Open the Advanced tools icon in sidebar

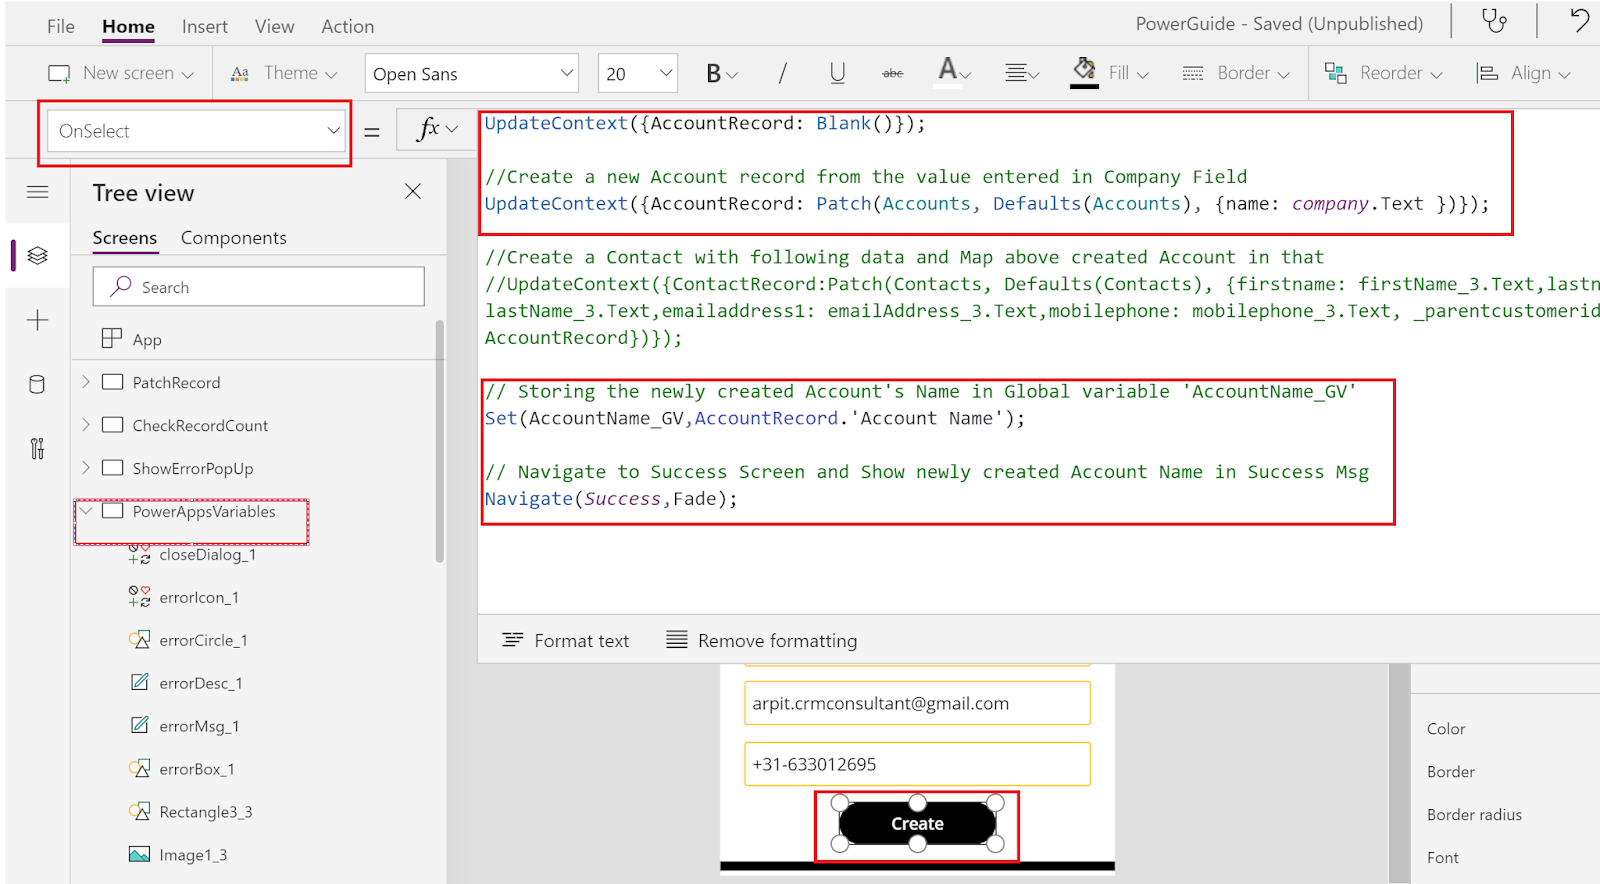coord(38,448)
